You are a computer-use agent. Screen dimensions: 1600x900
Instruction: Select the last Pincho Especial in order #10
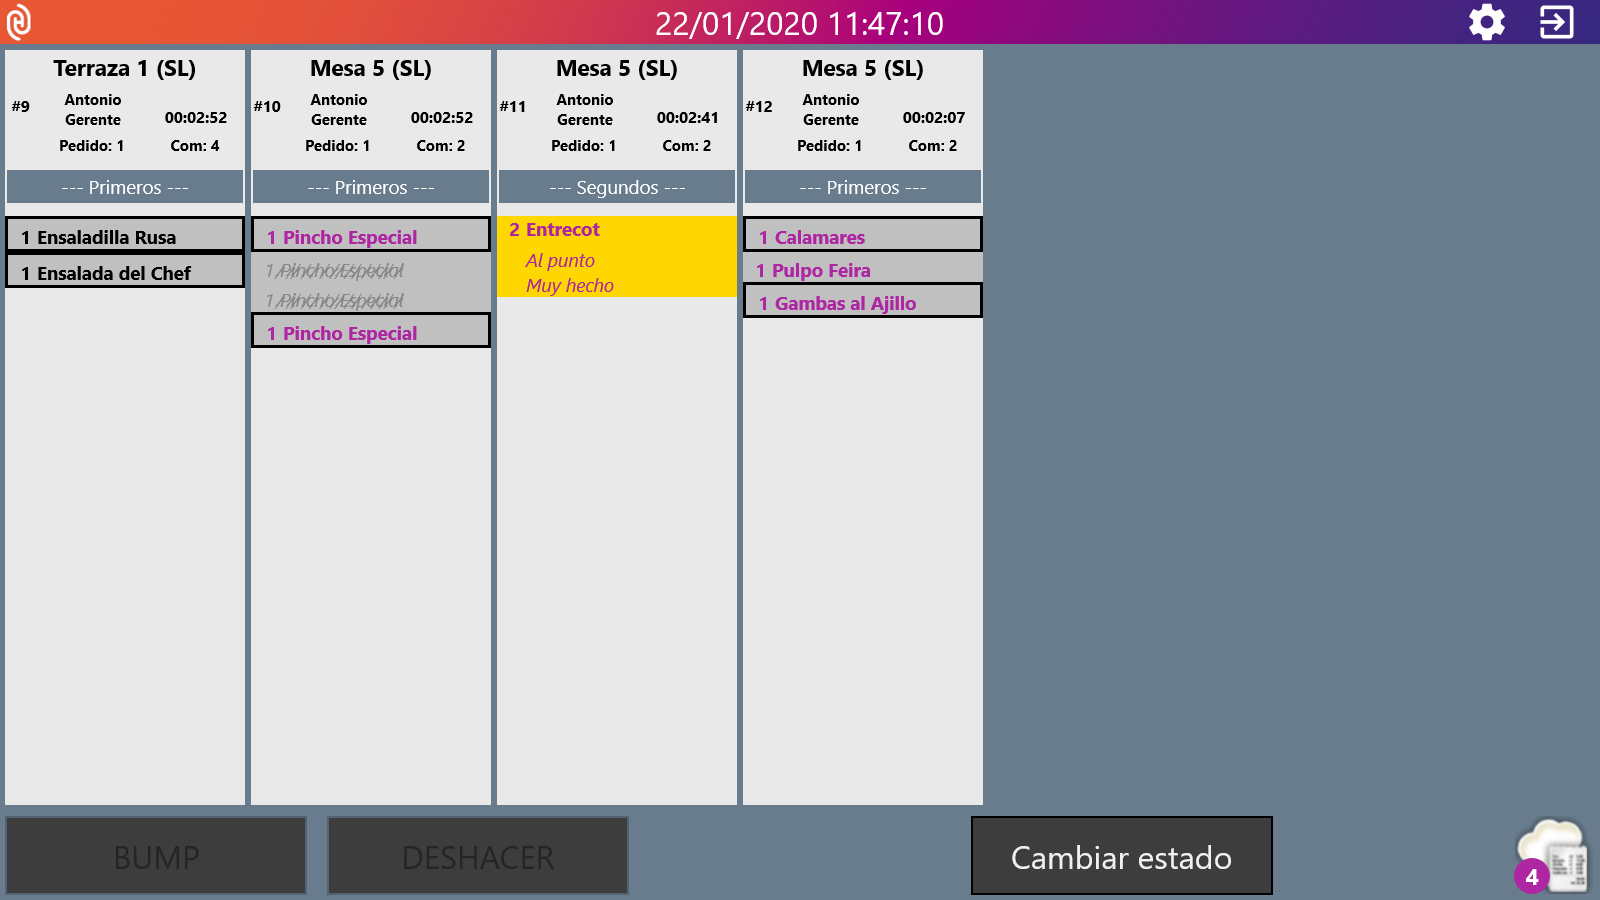[370, 332]
